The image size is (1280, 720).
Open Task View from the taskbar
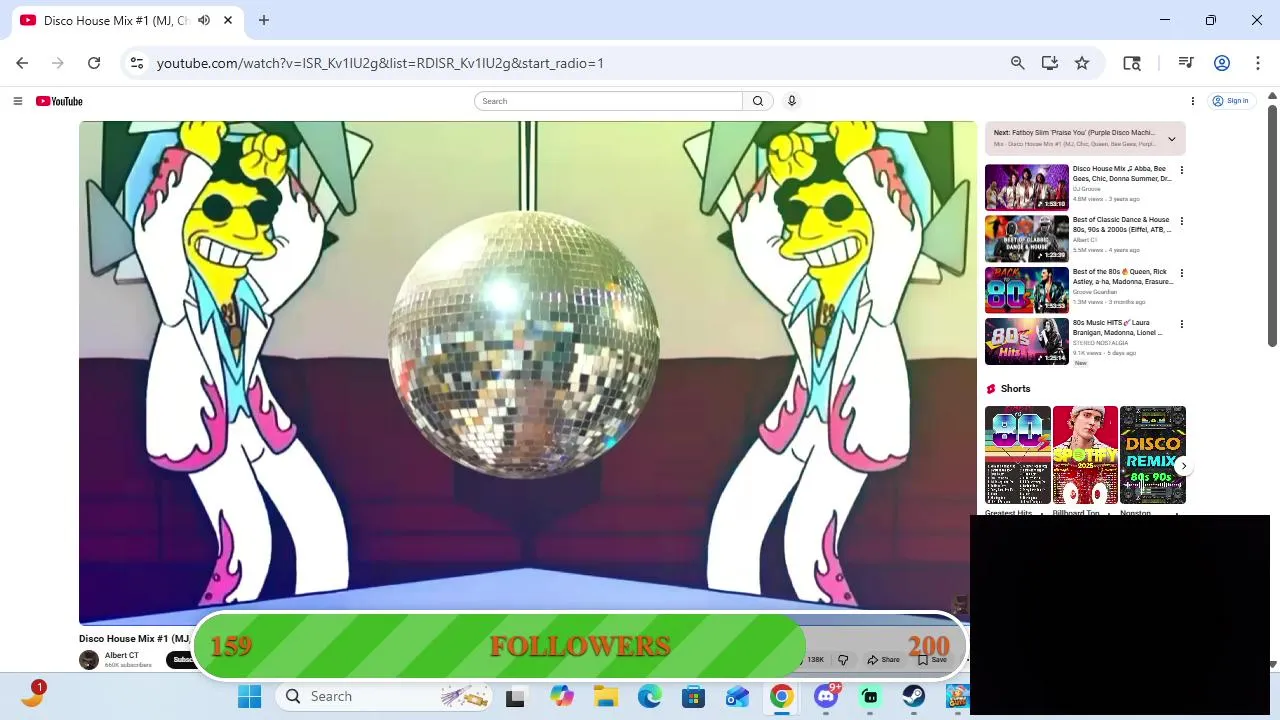(515, 696)
